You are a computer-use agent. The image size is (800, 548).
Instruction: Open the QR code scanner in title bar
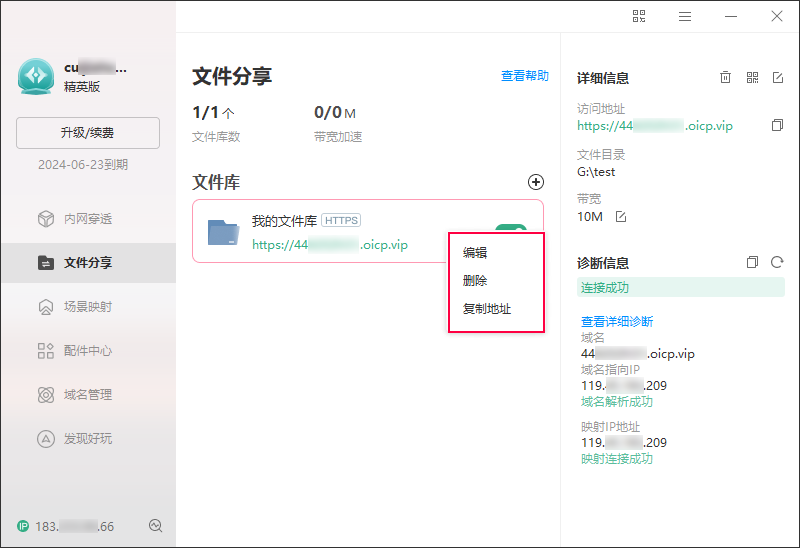point(640,16)
